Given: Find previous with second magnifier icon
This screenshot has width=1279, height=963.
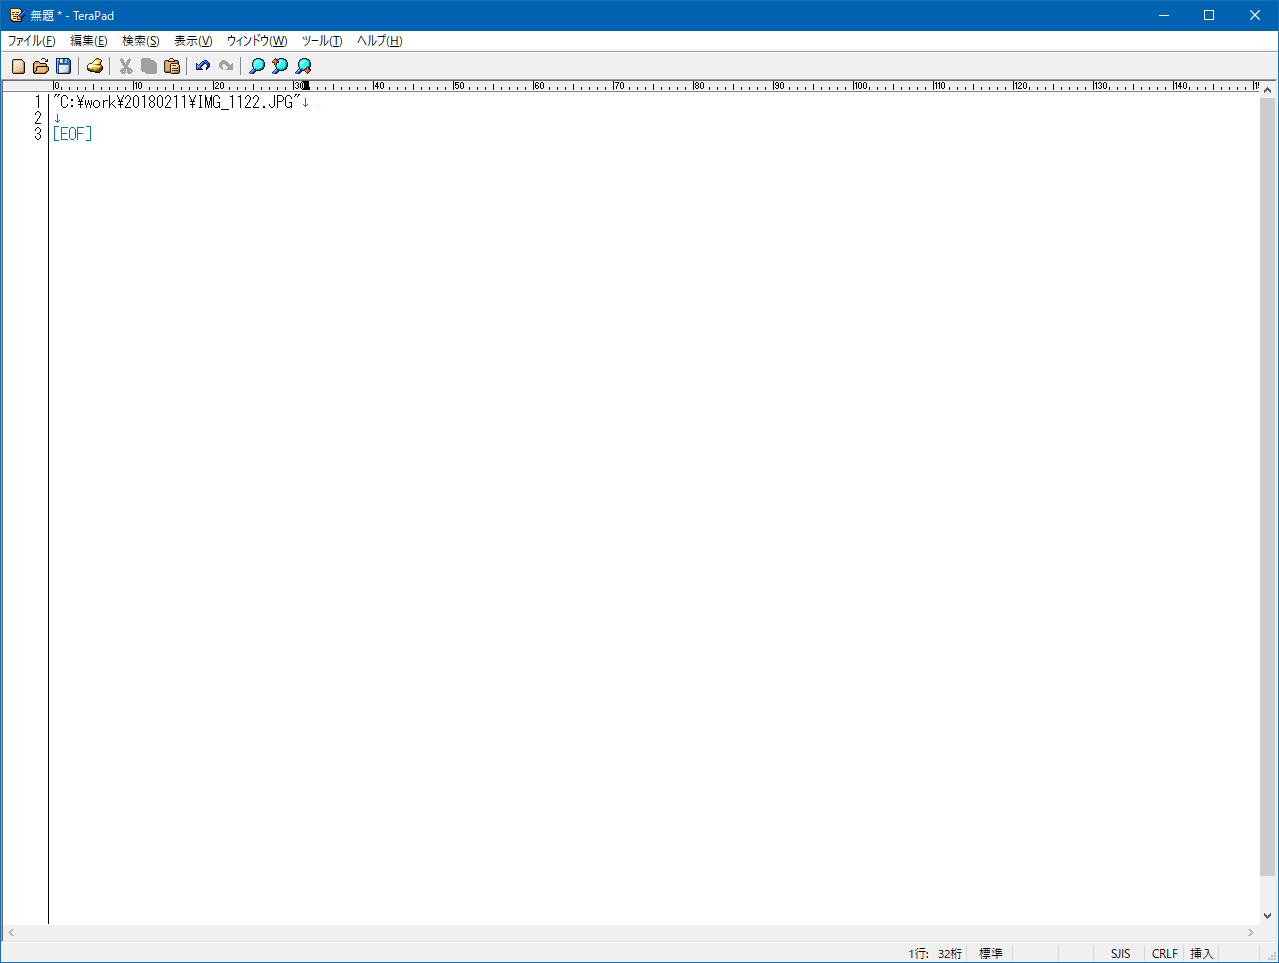Looking at the screenshot, I should click(280, 66).
